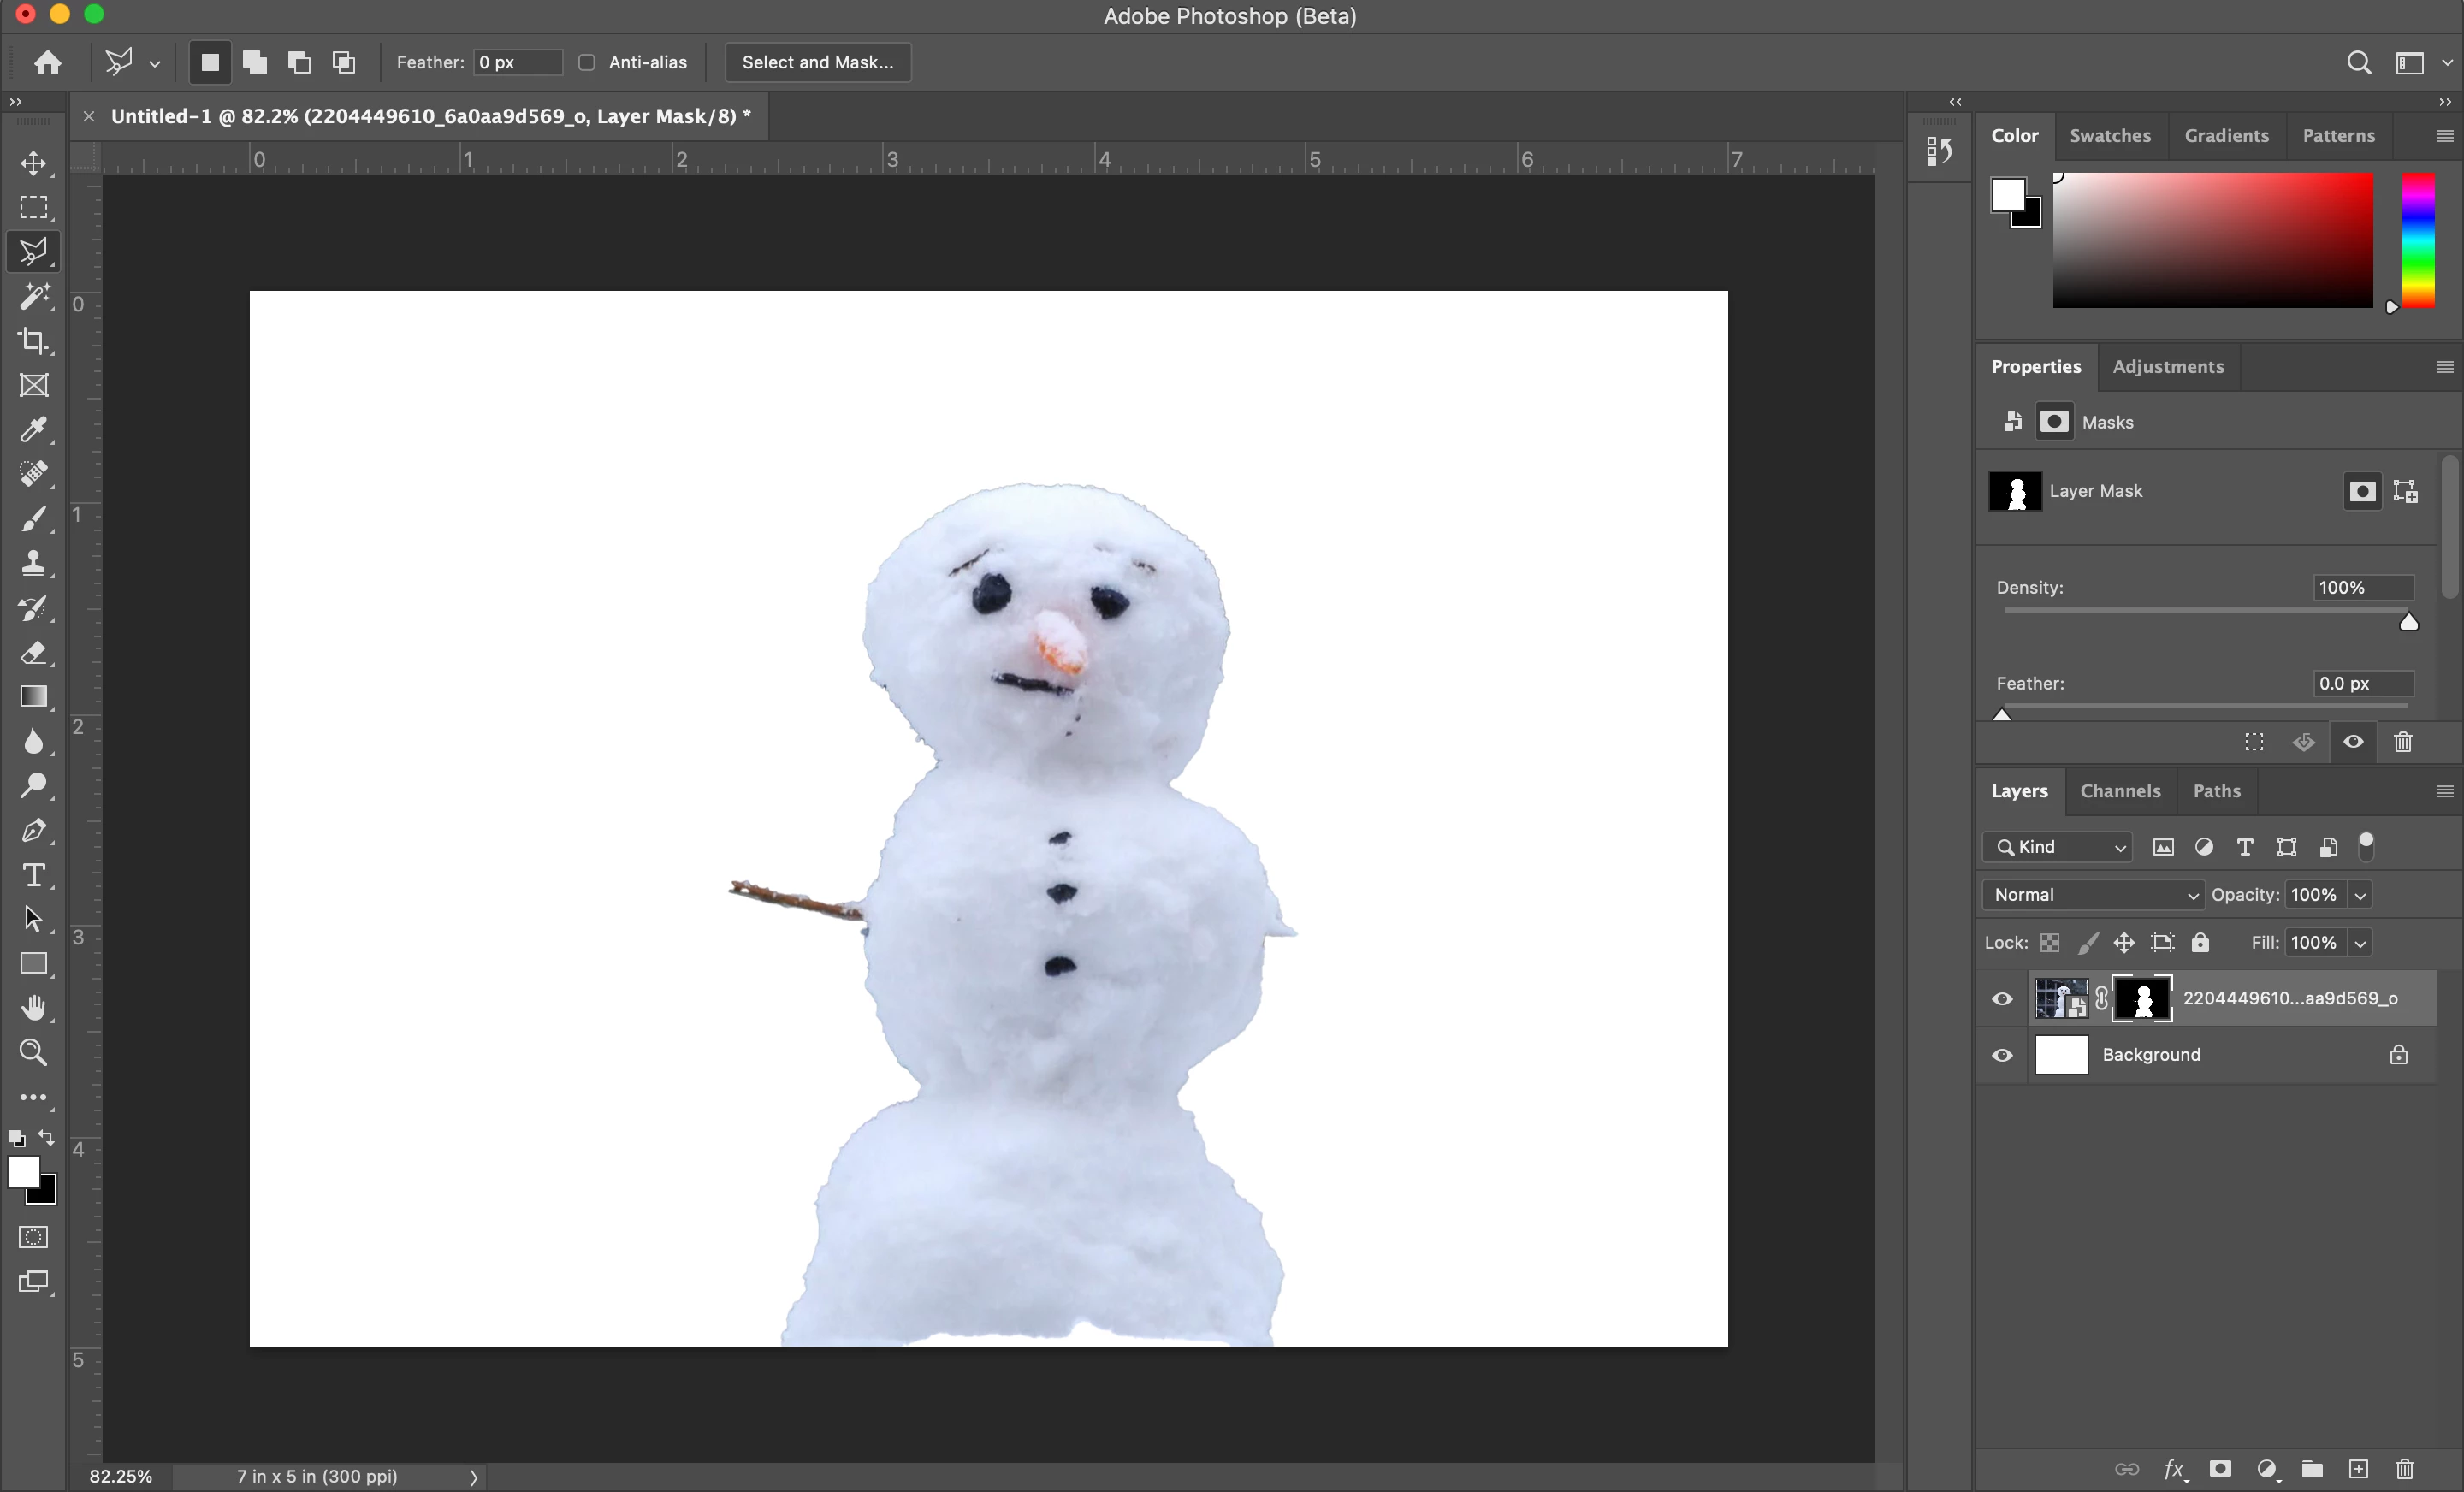
Task: Select the Clone Stamp tool
Action: 33,563
